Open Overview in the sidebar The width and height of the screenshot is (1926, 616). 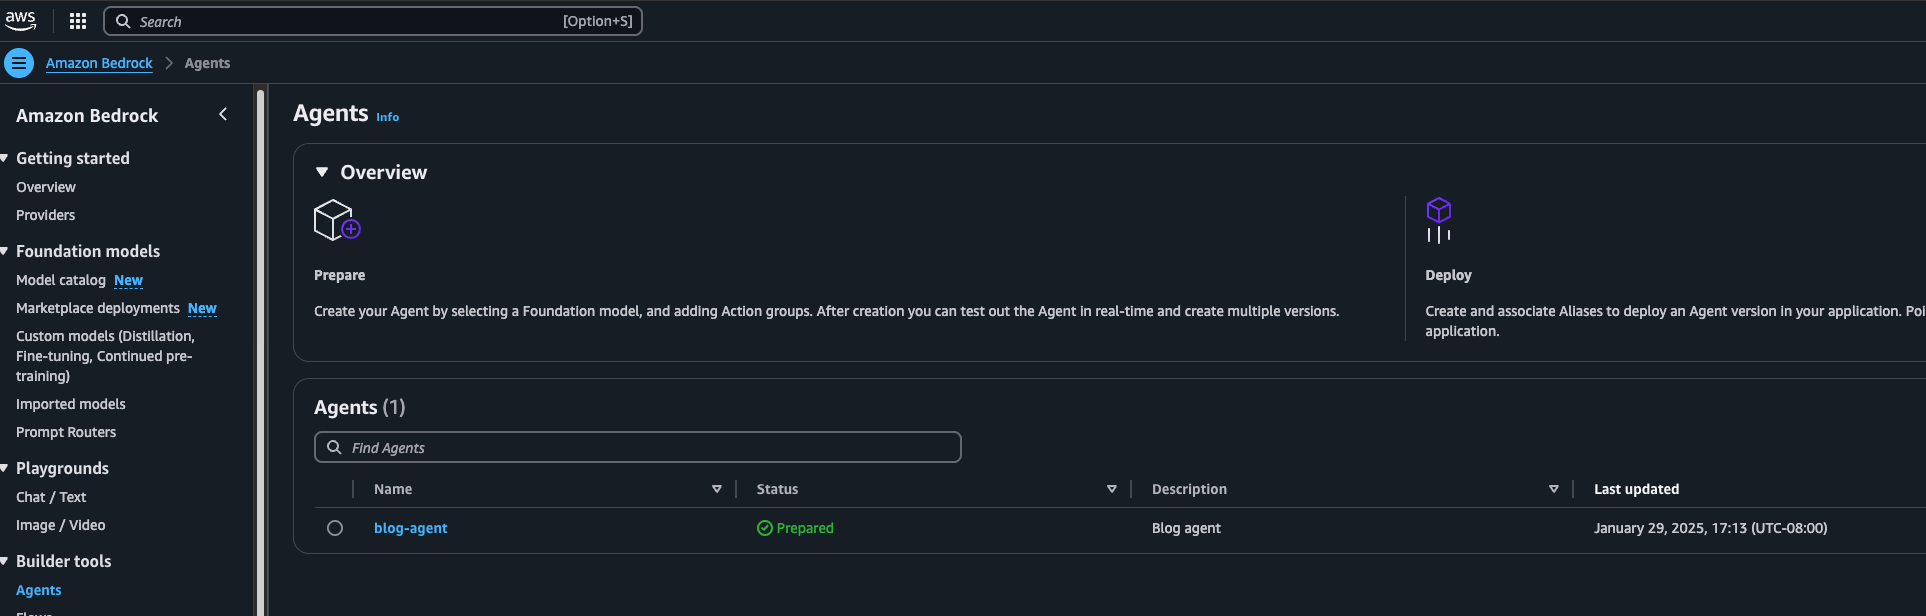[x=46, y=187]
